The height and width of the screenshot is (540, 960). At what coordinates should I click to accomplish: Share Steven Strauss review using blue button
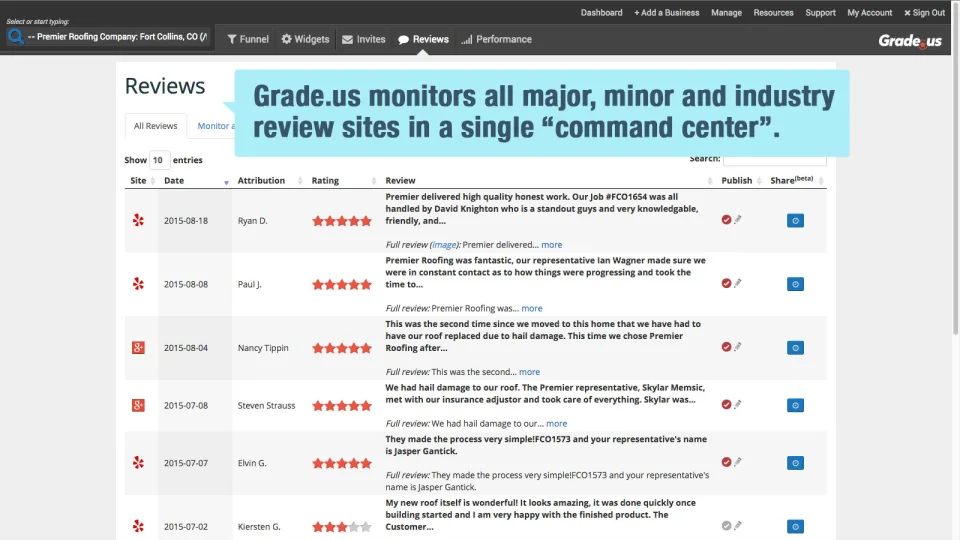tap(795, 405)
